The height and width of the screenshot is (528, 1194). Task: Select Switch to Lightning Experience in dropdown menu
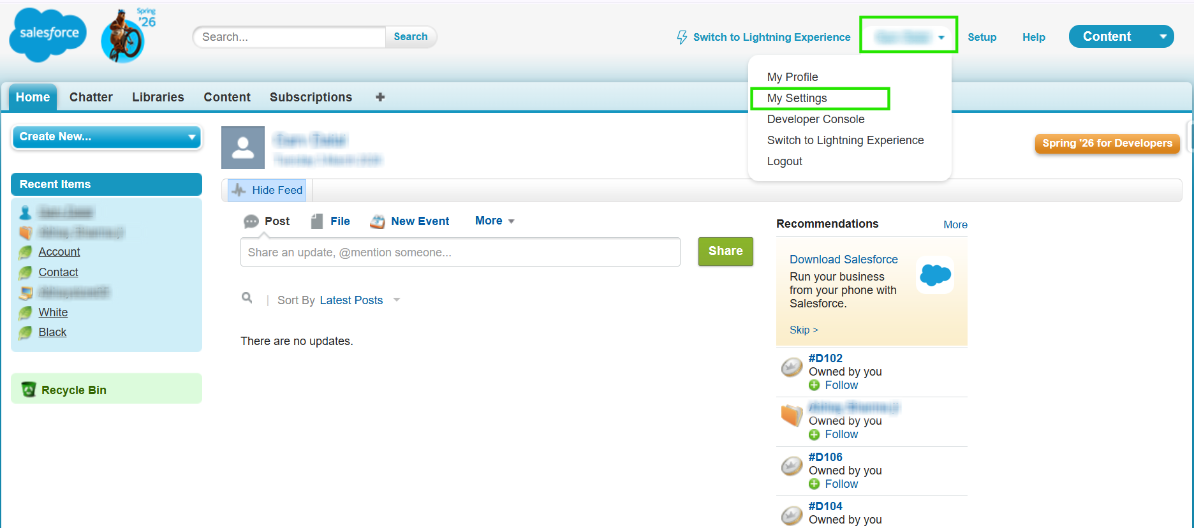pos(845,140)
